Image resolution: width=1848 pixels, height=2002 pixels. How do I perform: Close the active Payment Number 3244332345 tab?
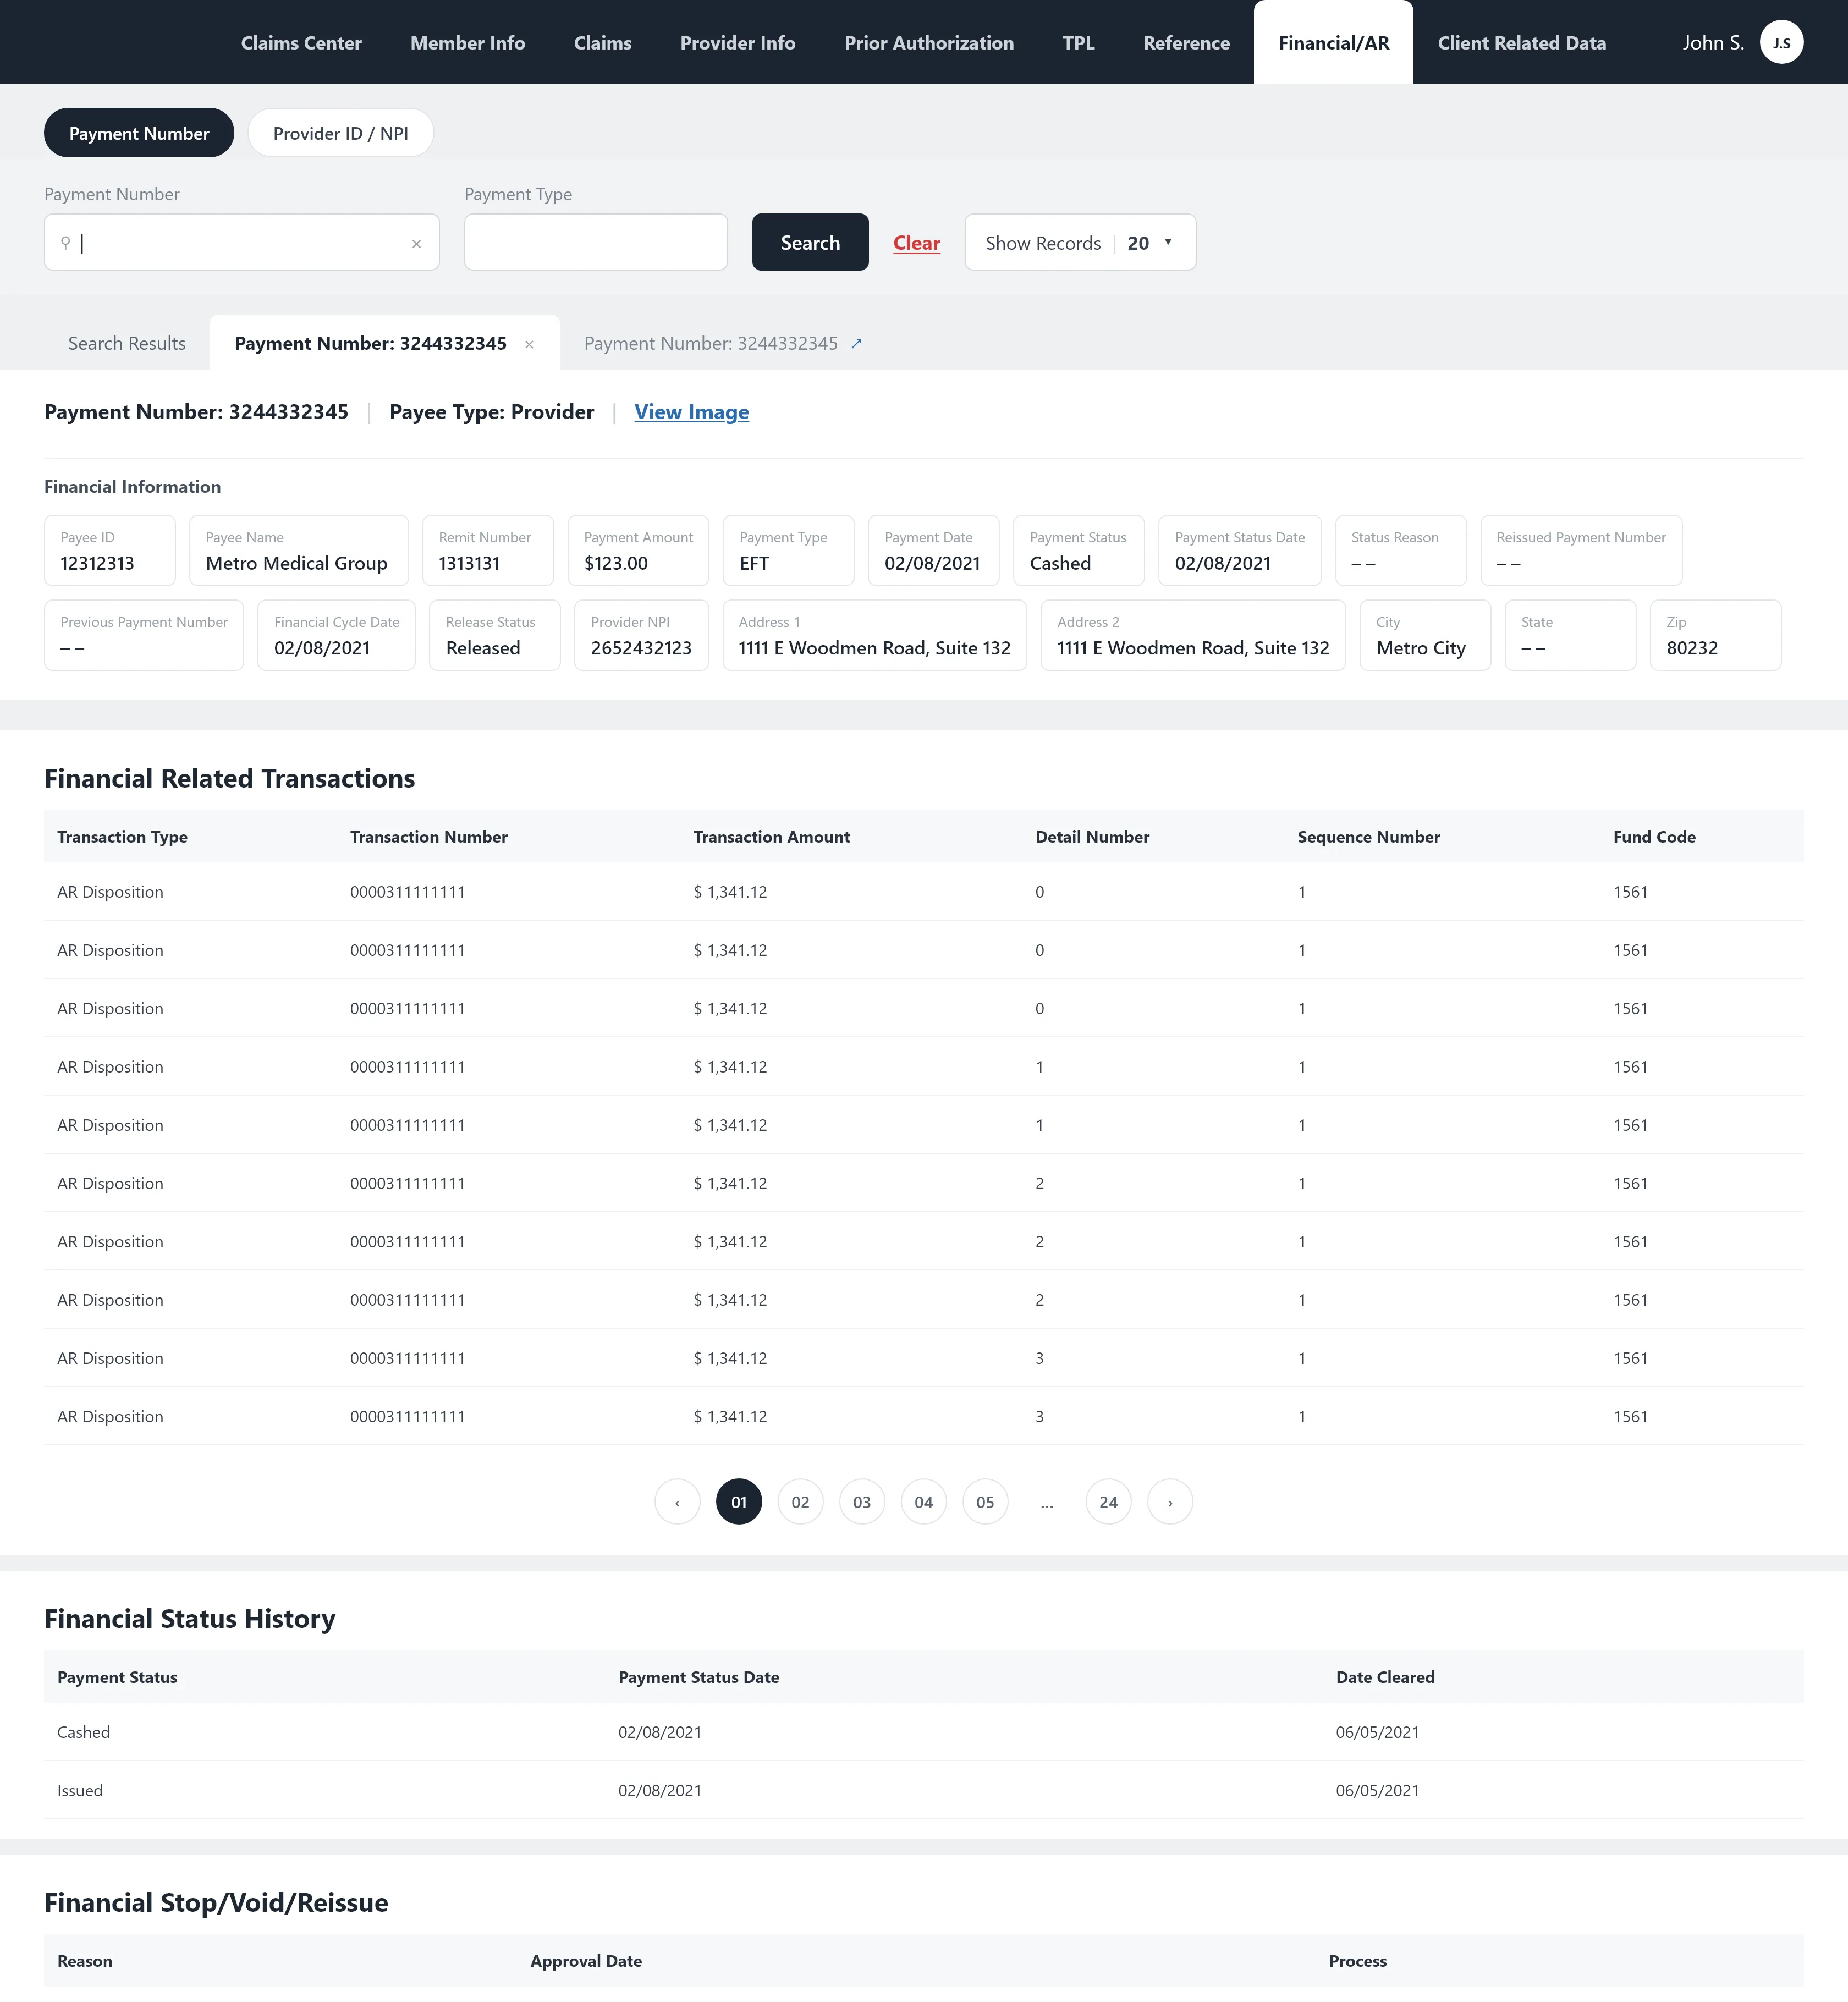coord(529,345)
